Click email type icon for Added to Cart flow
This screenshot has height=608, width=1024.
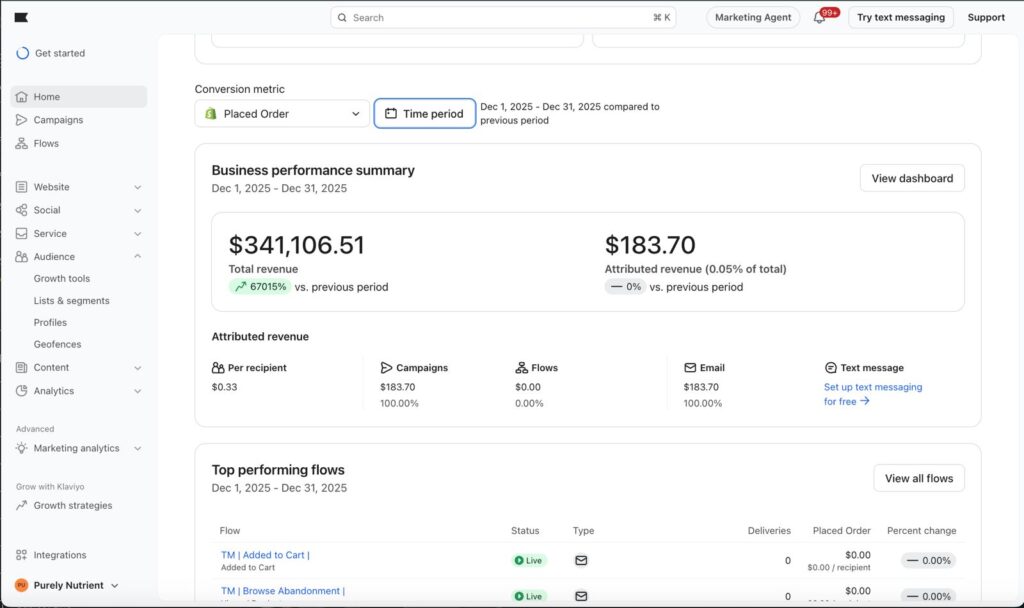tap(581, 560)
